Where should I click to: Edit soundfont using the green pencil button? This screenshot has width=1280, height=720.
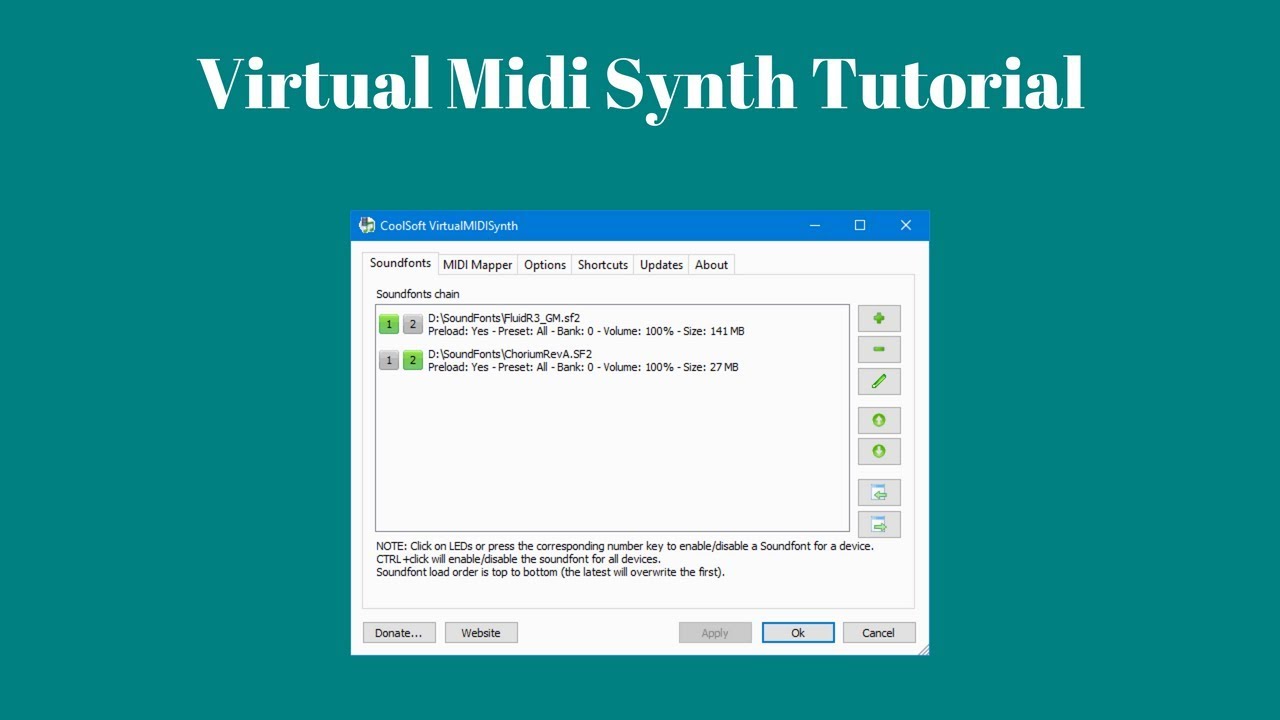click(x=879, y=381)
